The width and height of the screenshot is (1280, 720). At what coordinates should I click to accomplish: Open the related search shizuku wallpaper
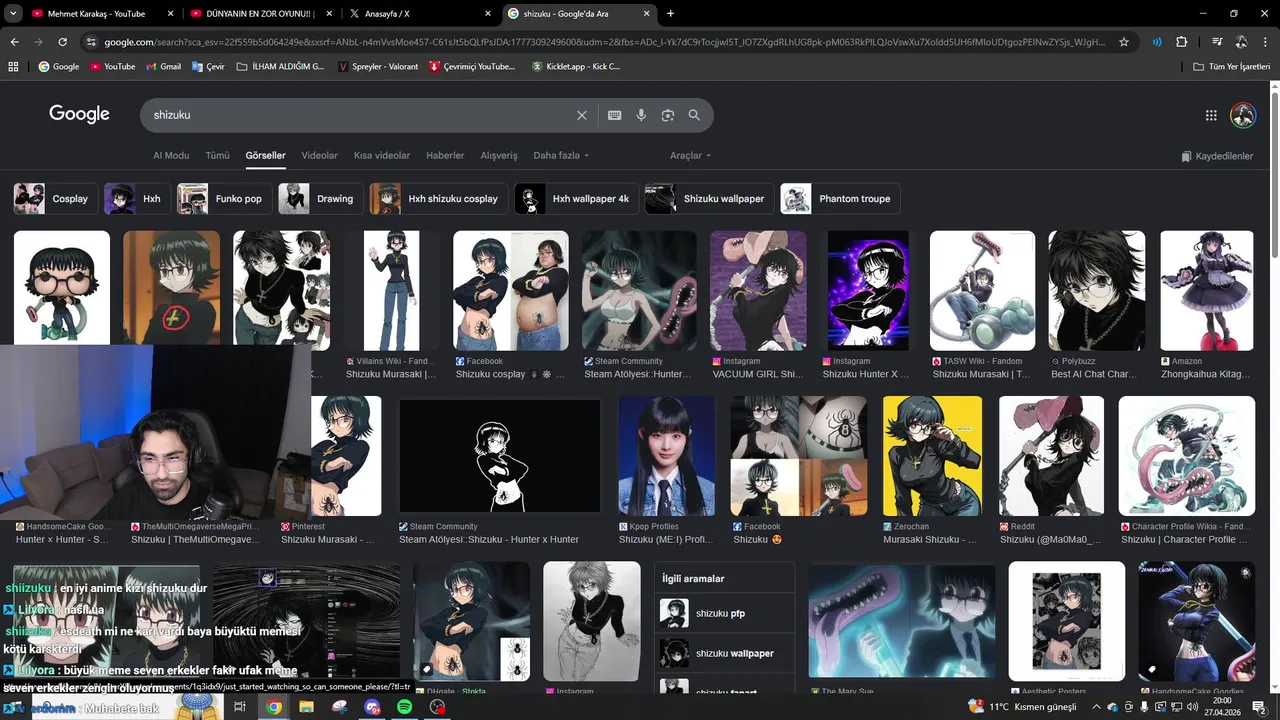[724, 653]
